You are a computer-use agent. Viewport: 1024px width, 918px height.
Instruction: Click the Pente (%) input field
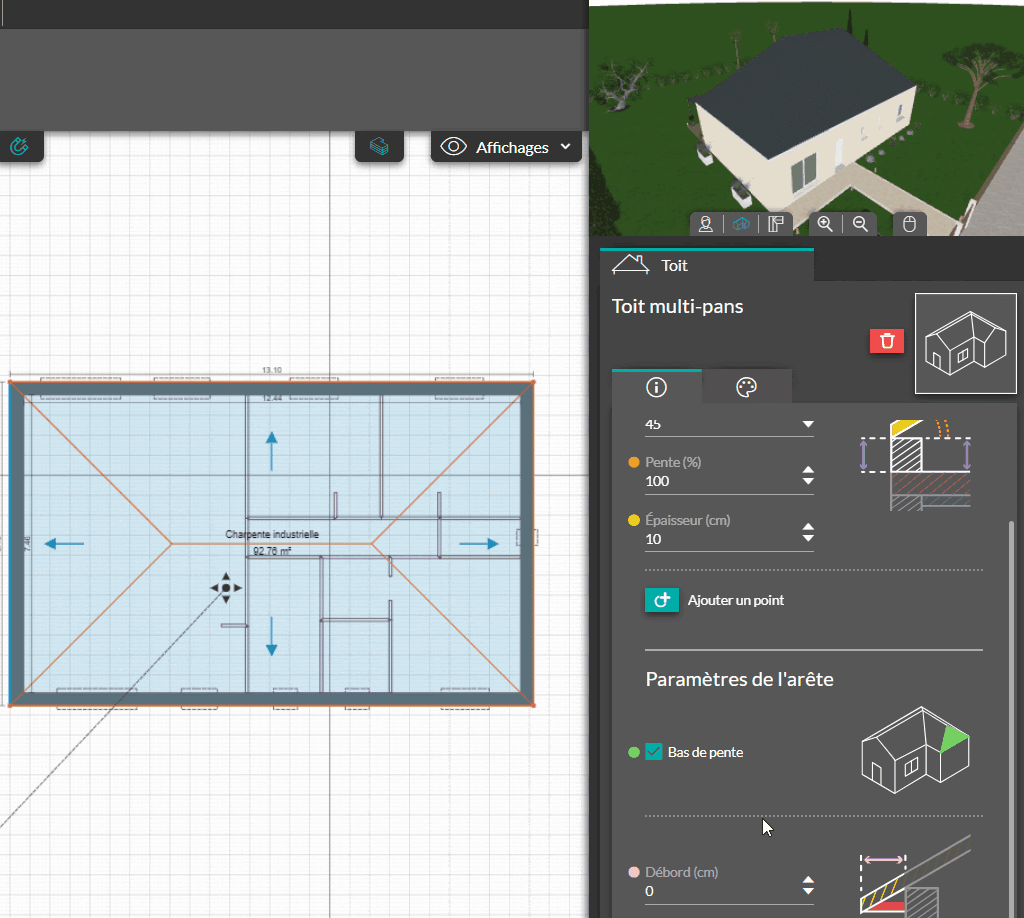pyautogui.click(x=720, y=481)
